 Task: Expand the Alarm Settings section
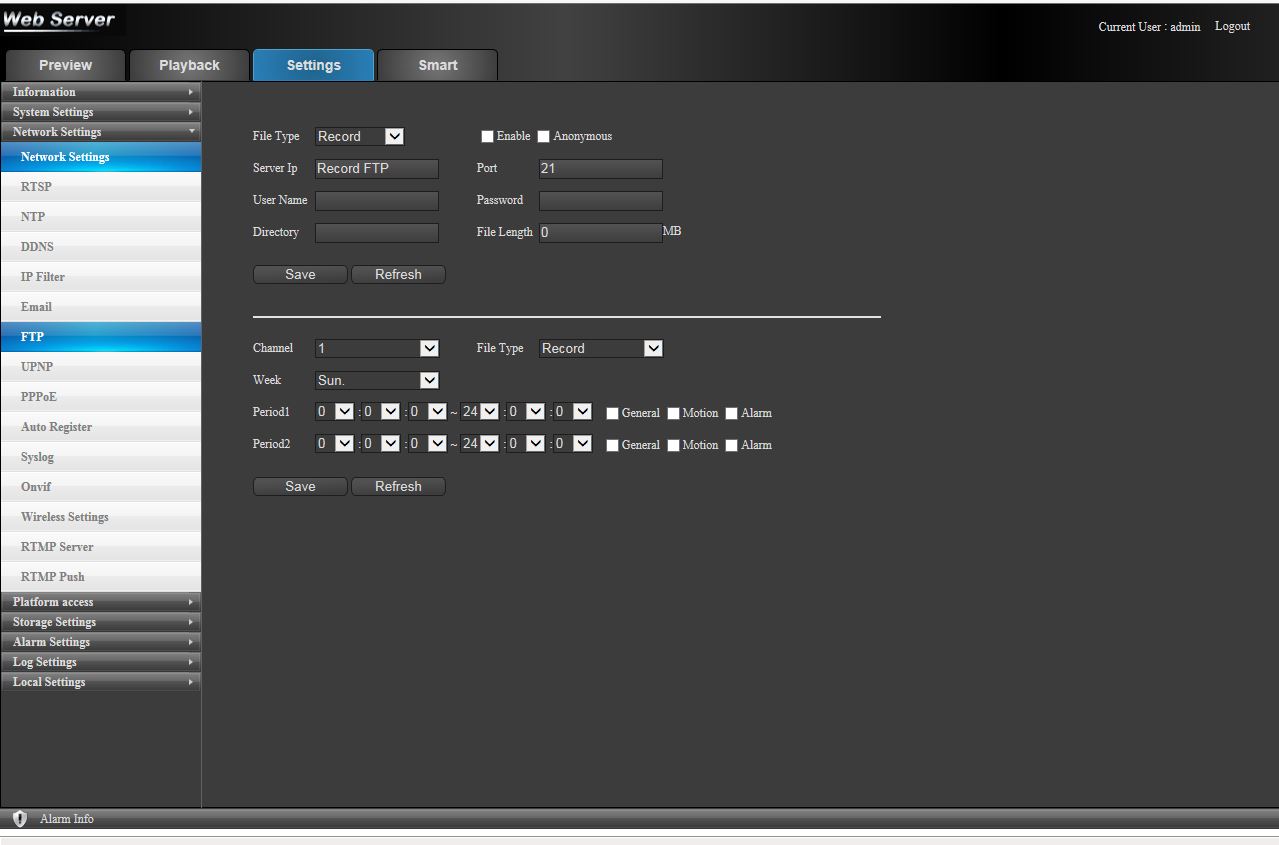tap(100, 642)
